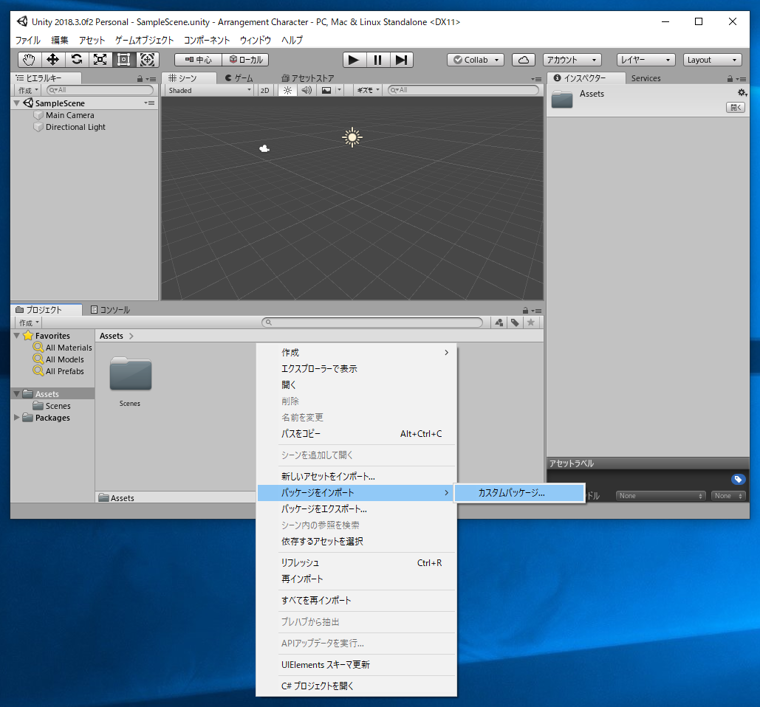Open the Gizmos dropdown
Image resolution: width=760 pixels, height=707 pixels.
(368, 90)
